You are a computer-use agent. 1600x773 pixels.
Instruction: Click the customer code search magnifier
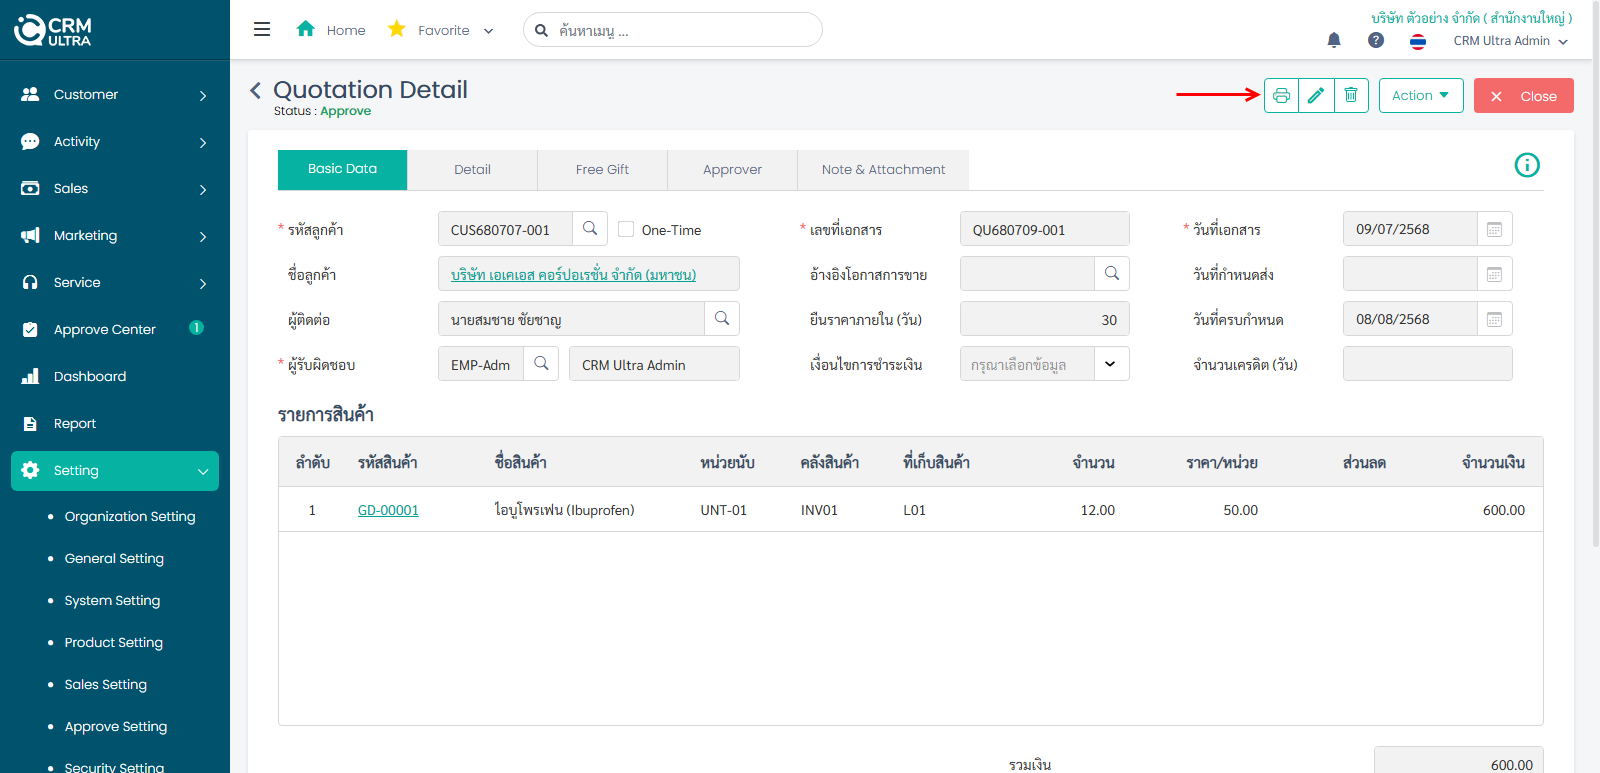[590, 229]
